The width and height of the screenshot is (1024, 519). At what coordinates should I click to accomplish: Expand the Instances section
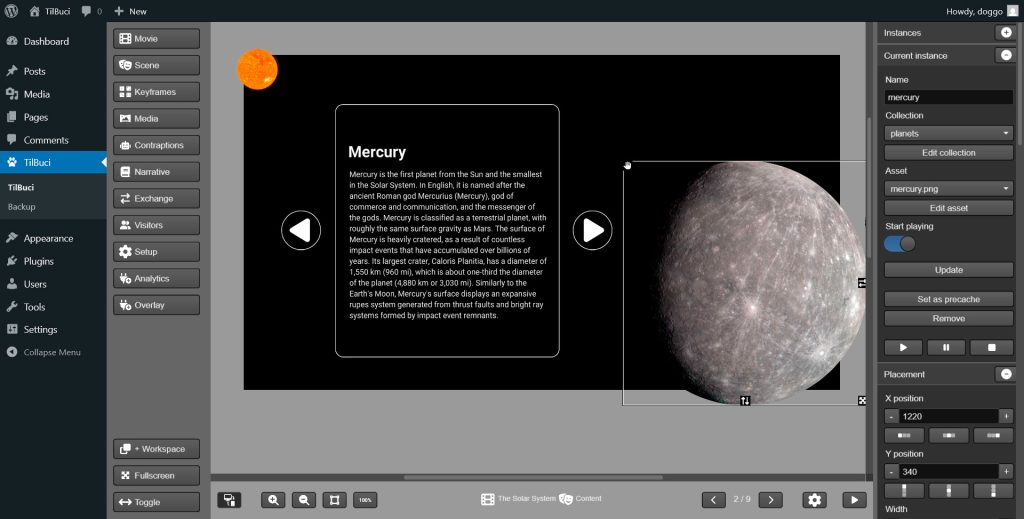(1005, 33)
